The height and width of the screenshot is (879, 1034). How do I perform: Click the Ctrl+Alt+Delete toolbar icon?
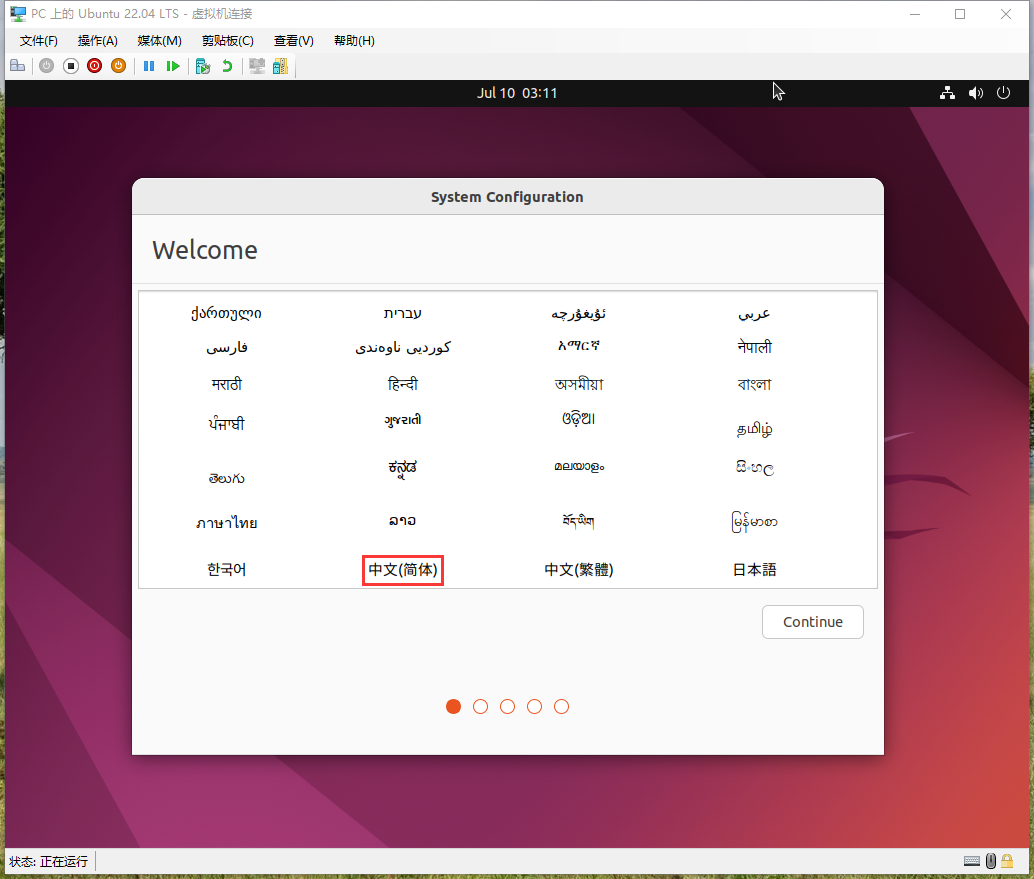pyautogui.click(x=17, y=66)
